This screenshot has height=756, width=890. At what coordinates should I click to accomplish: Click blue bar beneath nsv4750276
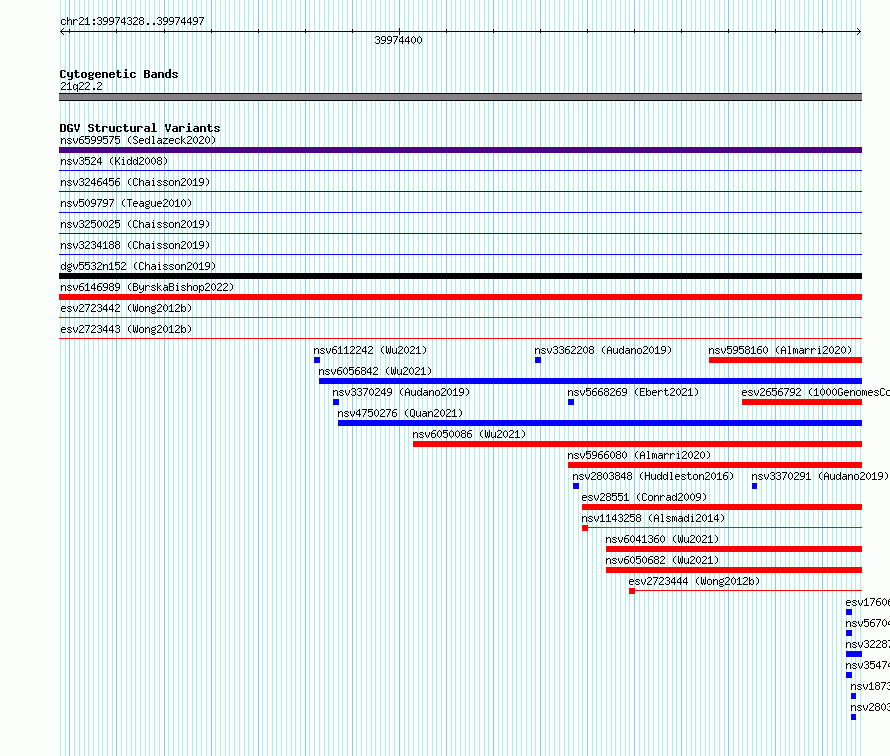coord(600,423)
